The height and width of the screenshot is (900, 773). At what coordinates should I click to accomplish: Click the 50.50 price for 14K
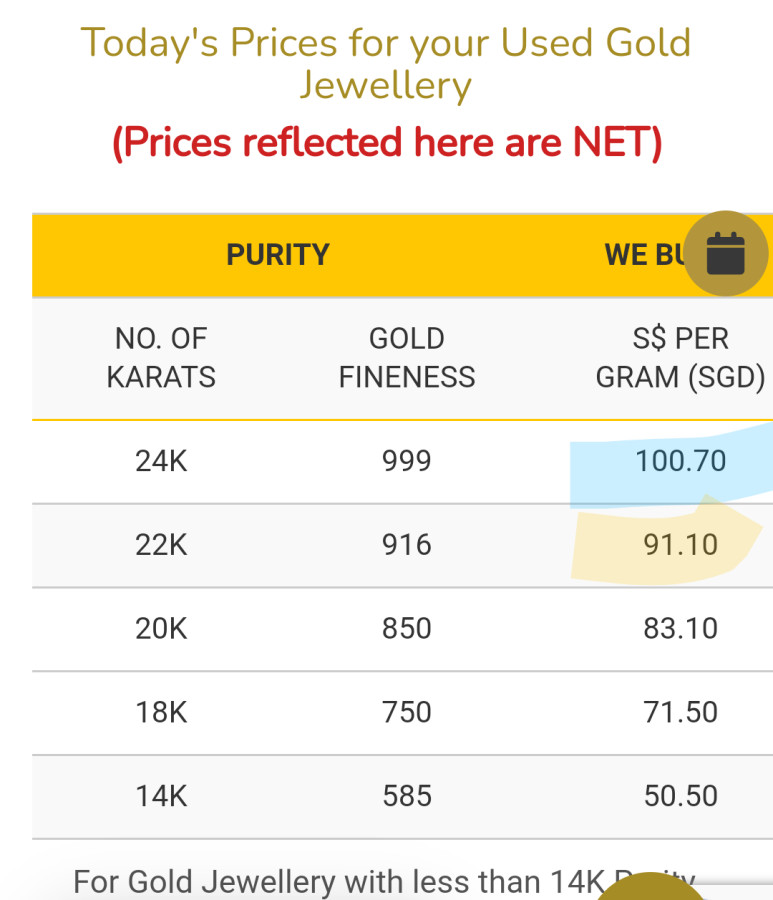click(x=680, y=796)
